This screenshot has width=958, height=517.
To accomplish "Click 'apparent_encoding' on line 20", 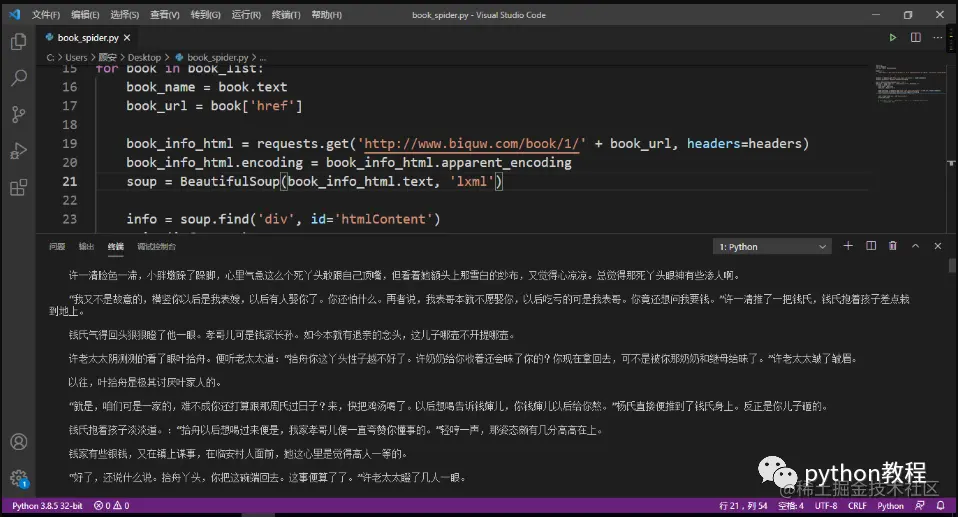I will pyautogui.click(x=506, y=163).
